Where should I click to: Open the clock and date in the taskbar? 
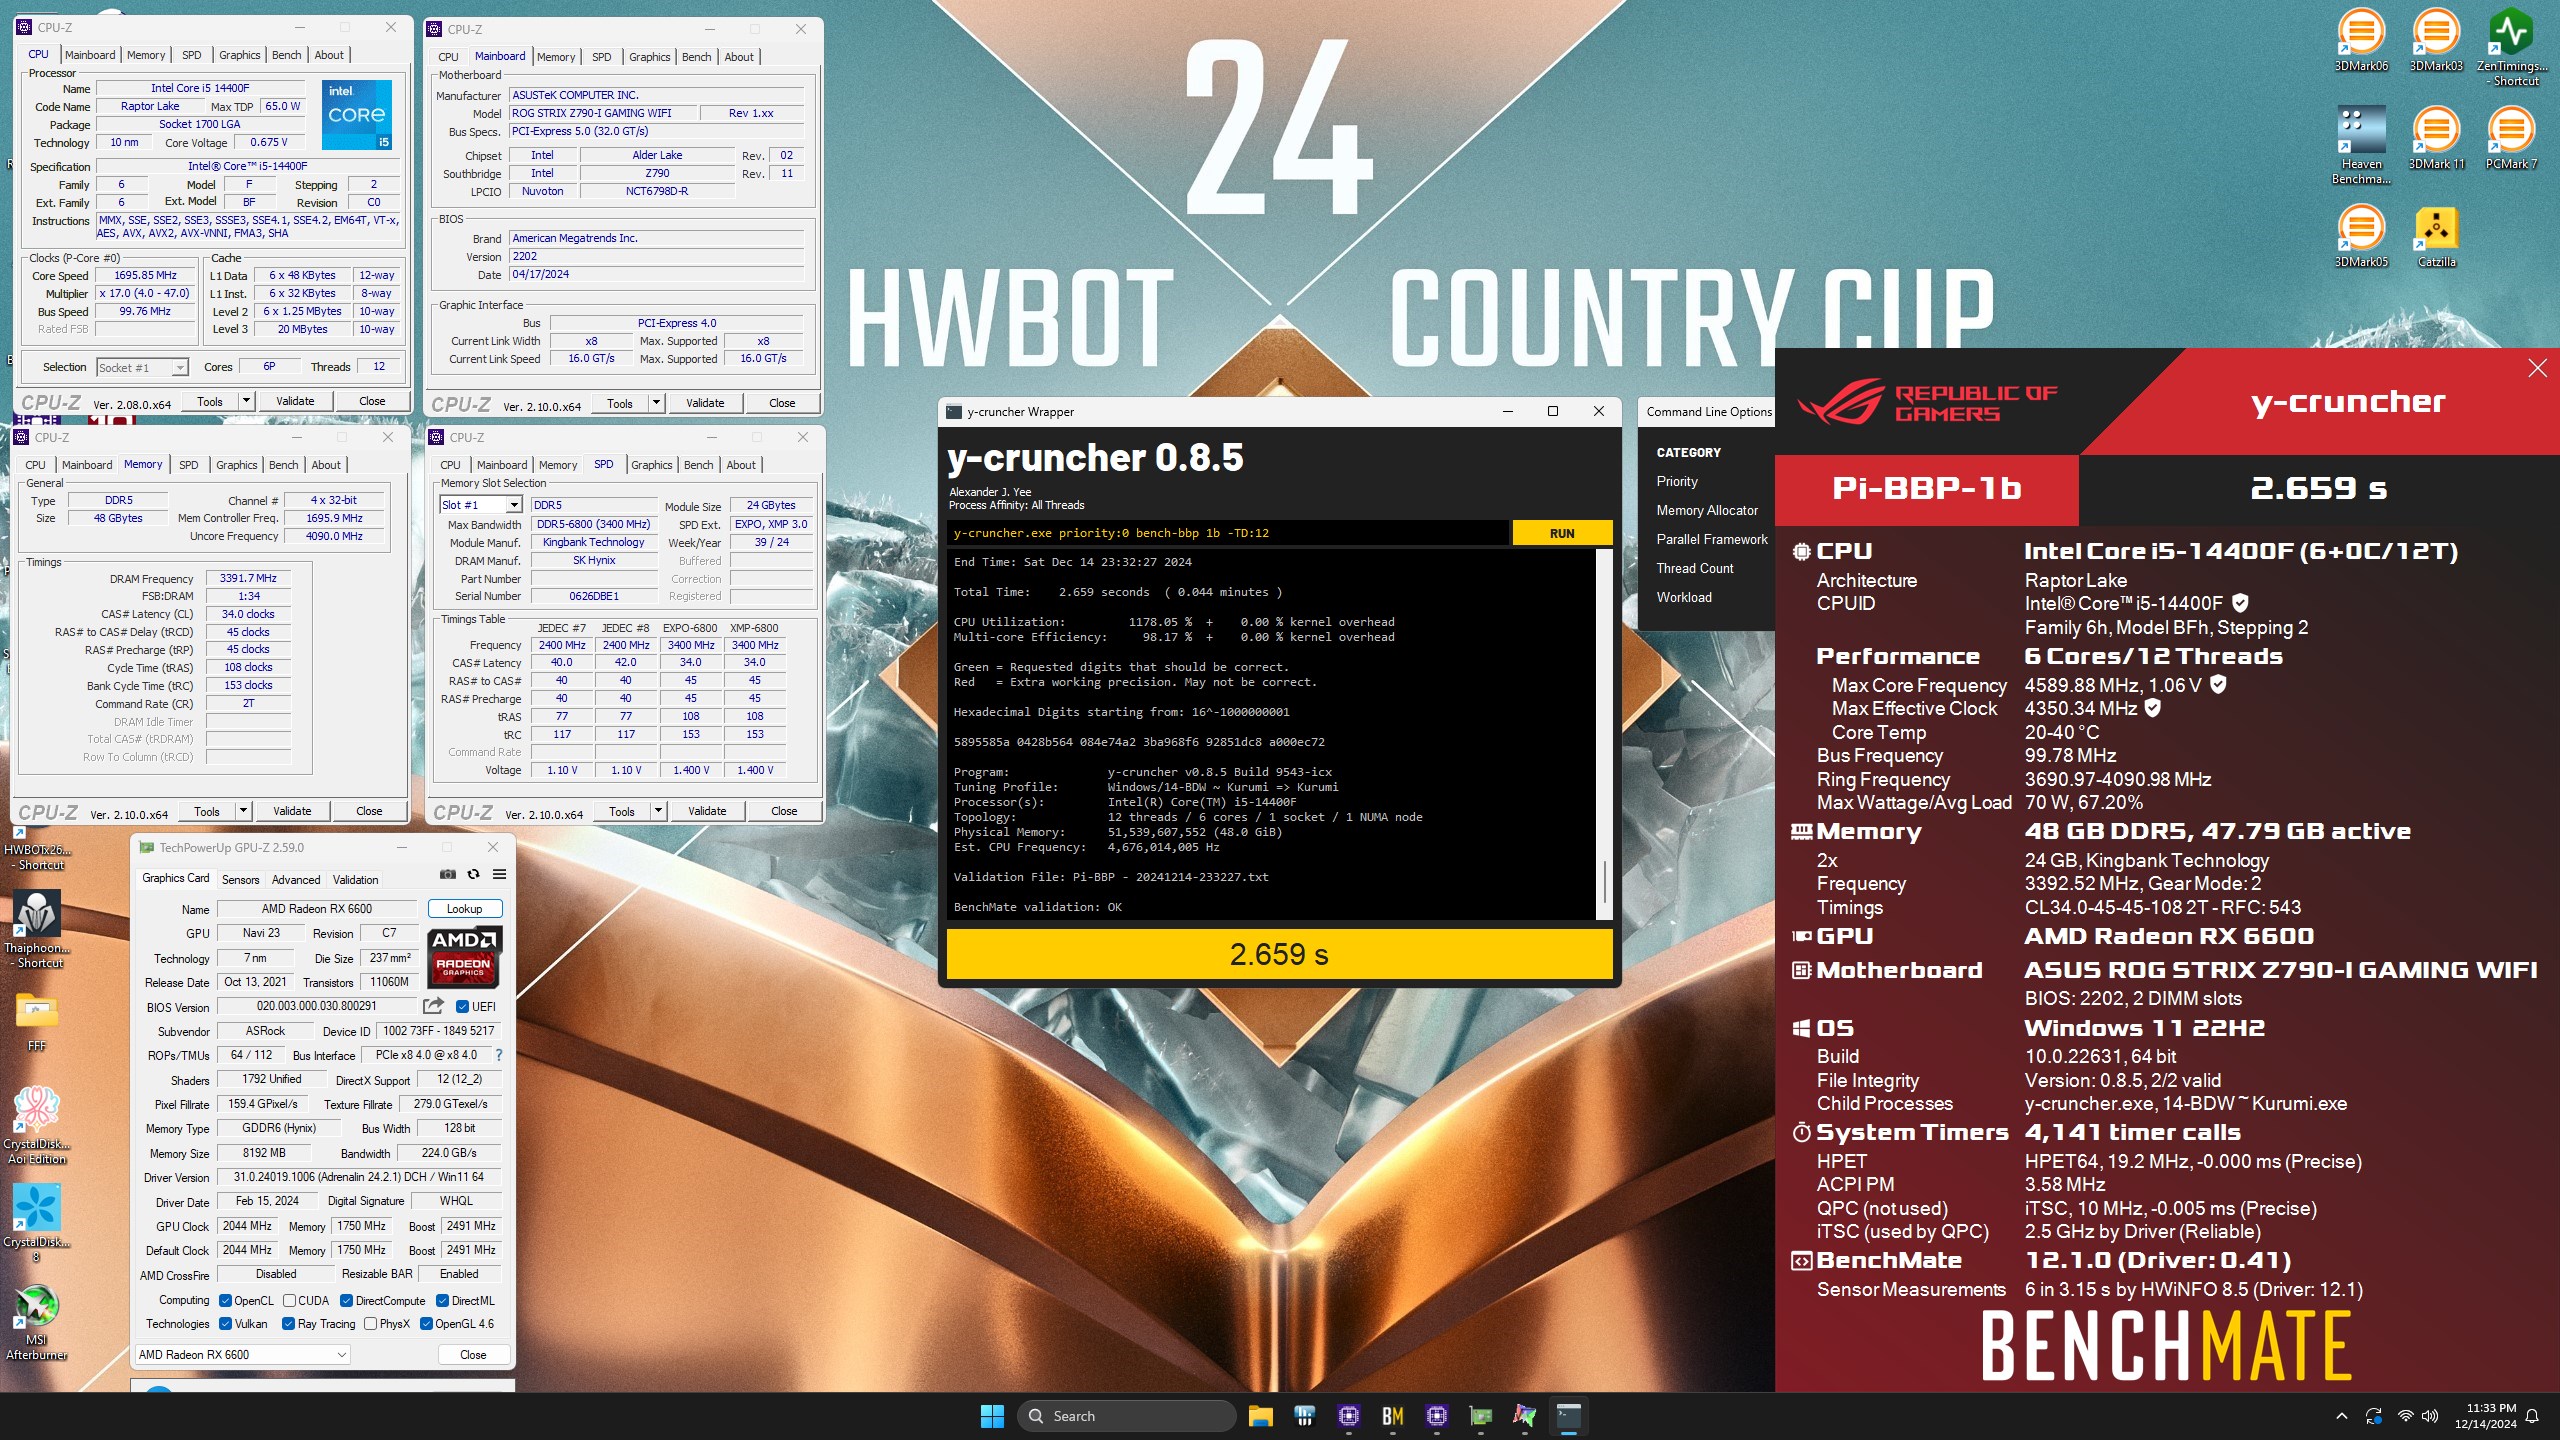2487,1416
